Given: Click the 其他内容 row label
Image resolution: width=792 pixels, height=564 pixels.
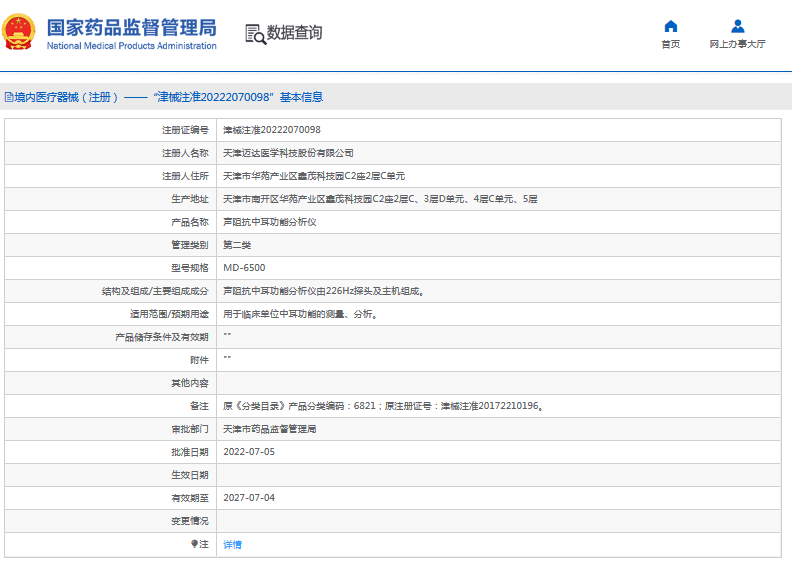Looking at the screenshot, I should (x=189, y=383).
